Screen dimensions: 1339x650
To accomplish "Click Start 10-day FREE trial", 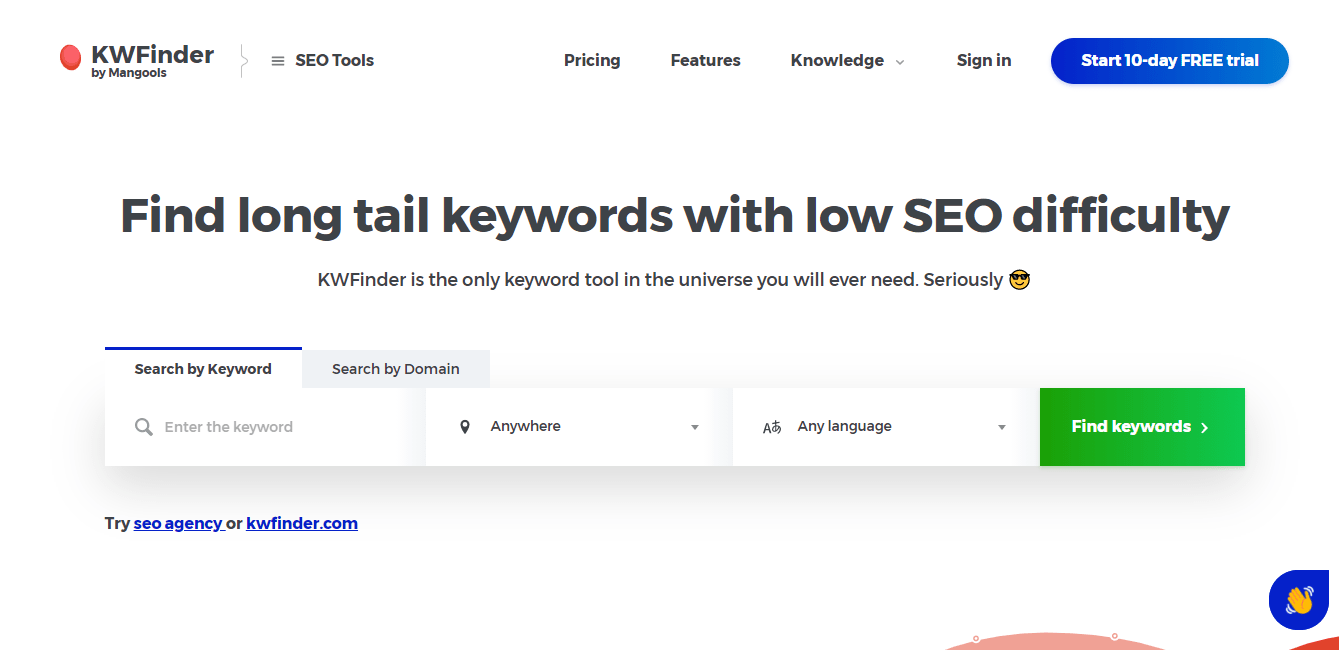I will [x=1169, y=61].
